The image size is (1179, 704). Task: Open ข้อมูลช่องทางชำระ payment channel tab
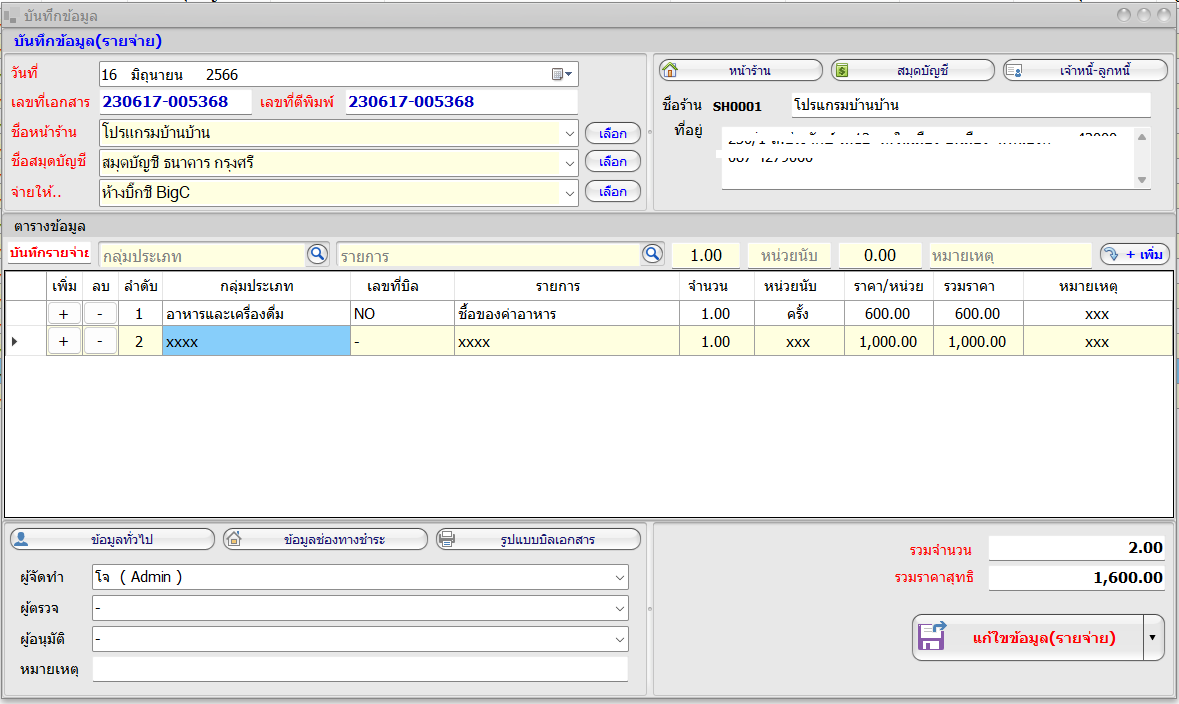[x=325, y=539]
